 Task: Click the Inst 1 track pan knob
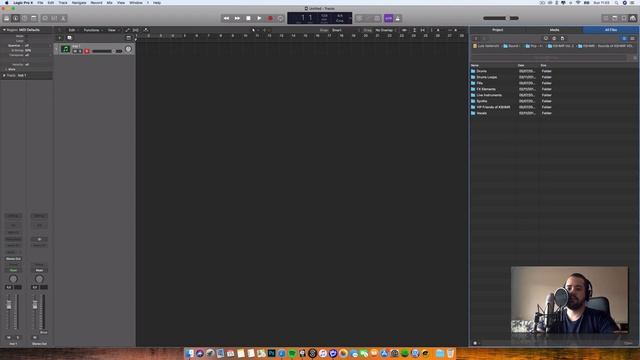[129, 49]
